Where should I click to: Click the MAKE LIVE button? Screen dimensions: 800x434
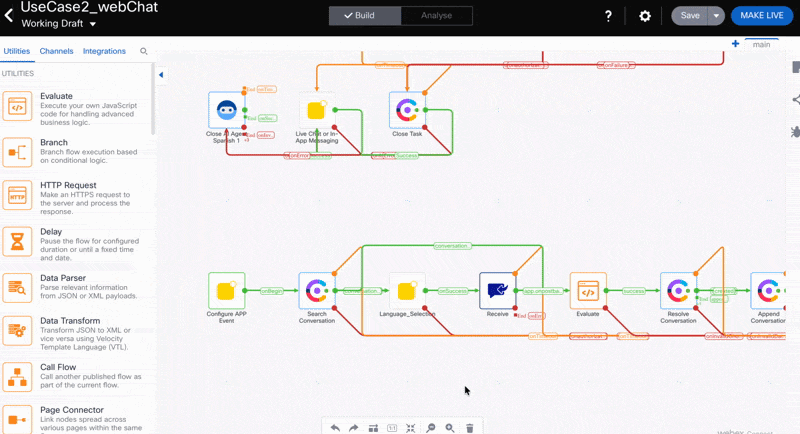pyautogui.click(x=762, y=16)
